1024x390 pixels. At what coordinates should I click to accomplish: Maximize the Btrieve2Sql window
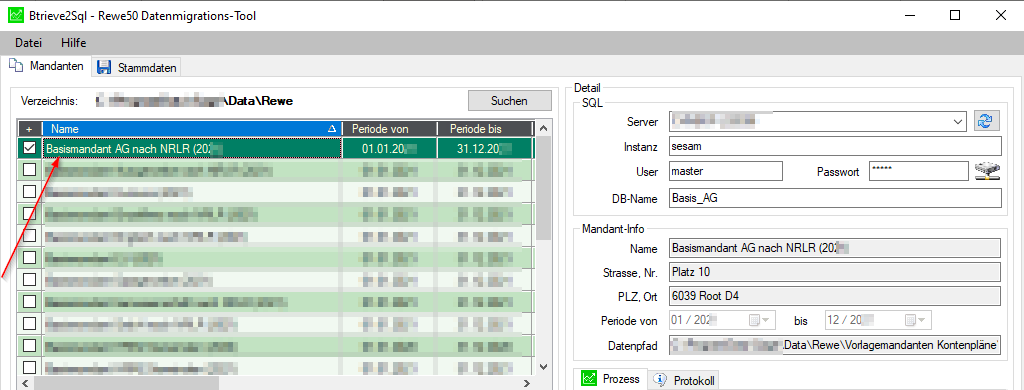pos(955,16)
